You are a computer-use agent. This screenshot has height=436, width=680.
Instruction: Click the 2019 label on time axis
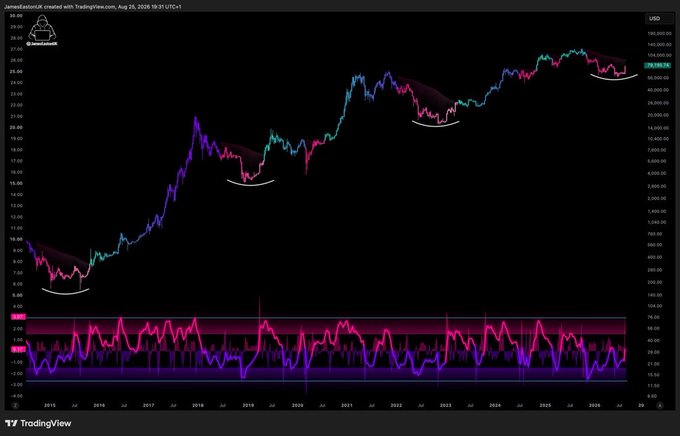click(248, 405)
